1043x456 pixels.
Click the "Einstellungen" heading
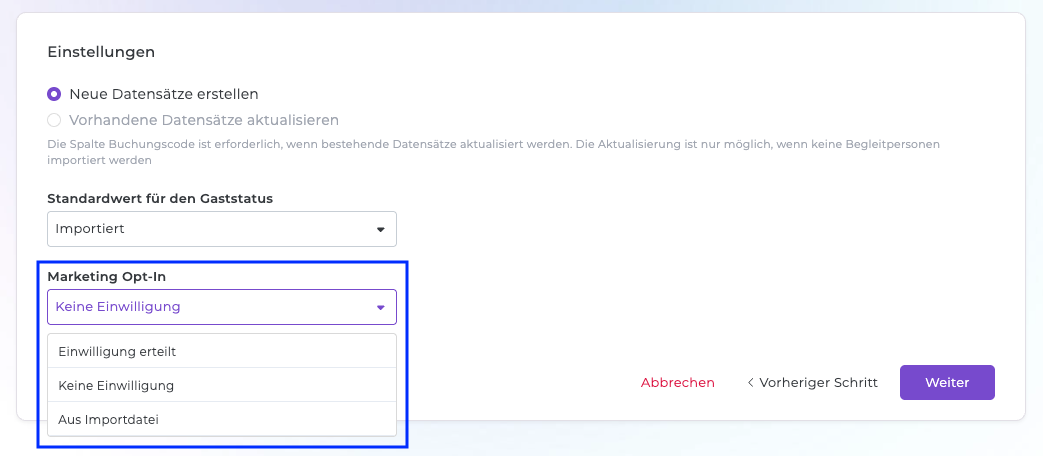tap(101, 52)
